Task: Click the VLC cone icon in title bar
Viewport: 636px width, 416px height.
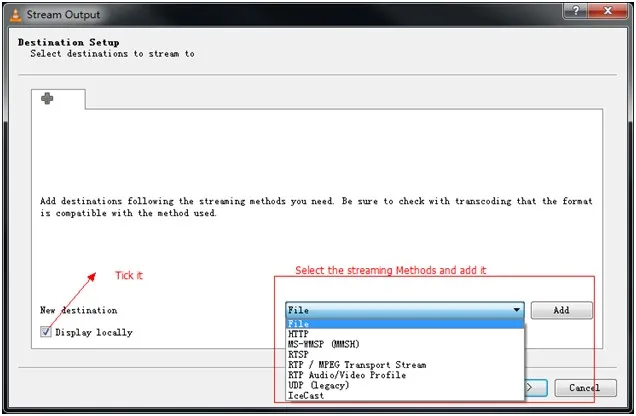Action: (x=15, y=15)
